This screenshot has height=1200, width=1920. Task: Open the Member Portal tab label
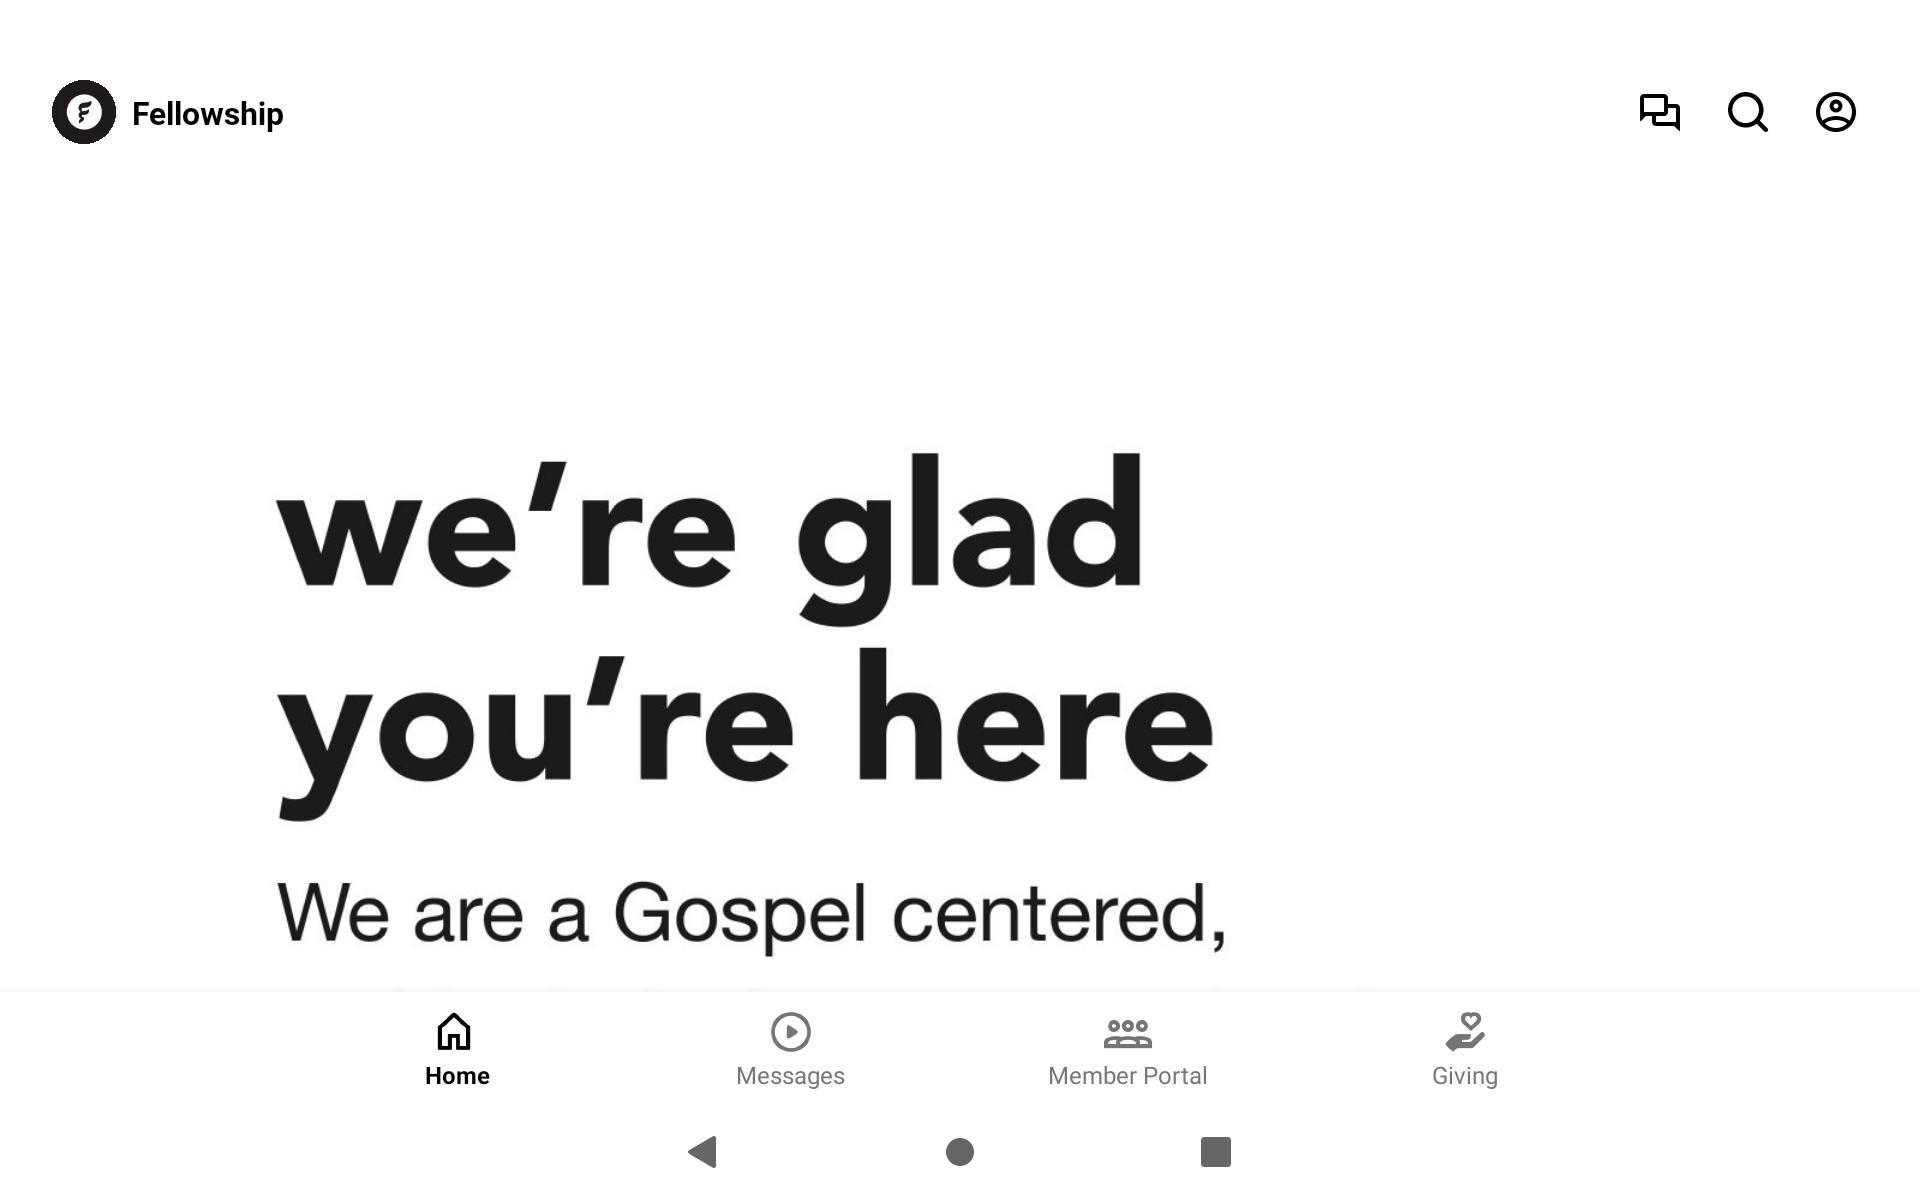1127,1076
